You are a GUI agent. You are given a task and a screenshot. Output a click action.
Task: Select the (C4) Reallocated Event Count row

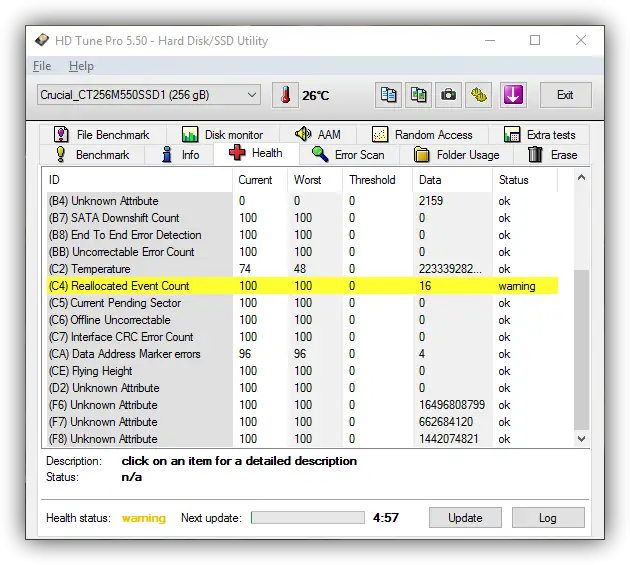[302, 286]
